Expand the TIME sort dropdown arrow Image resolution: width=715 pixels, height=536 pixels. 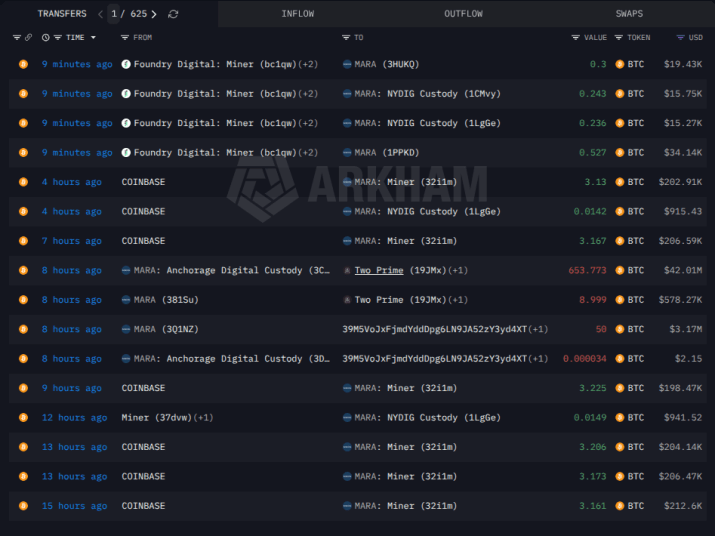tap(93, 38)
